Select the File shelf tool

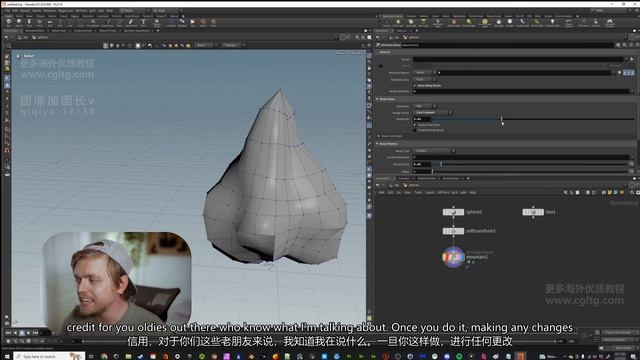point(192,23)
